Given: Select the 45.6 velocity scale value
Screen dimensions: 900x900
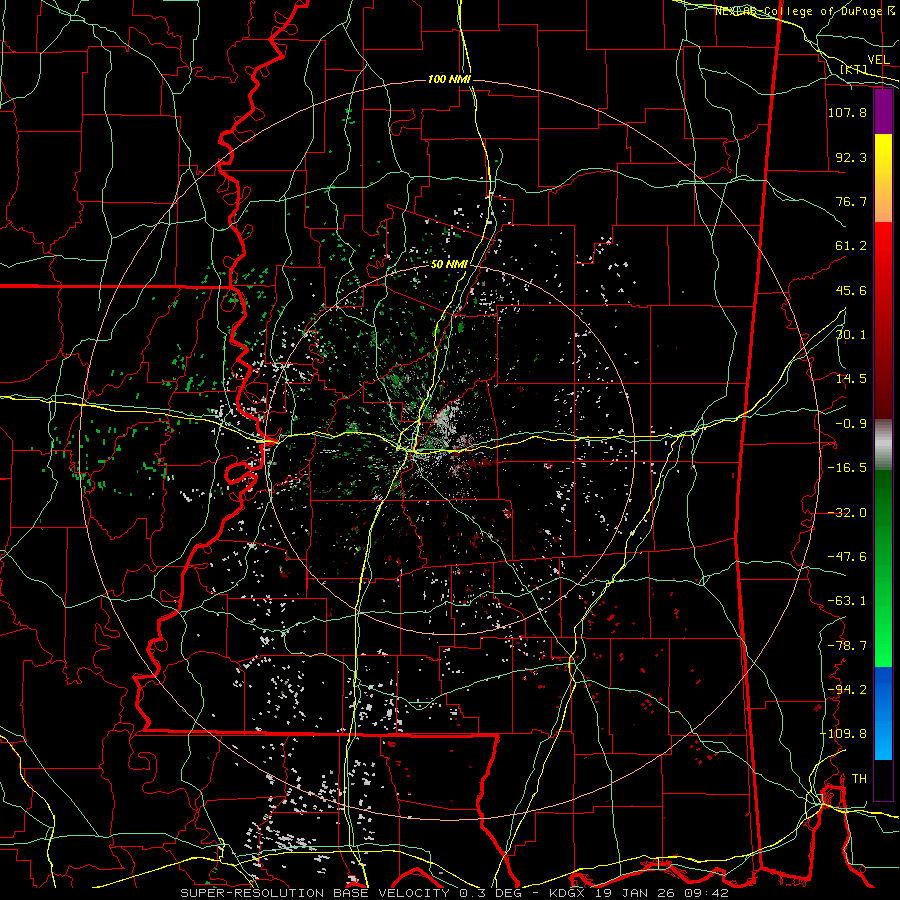Looking at the screenshot, I should pos(851,290).
